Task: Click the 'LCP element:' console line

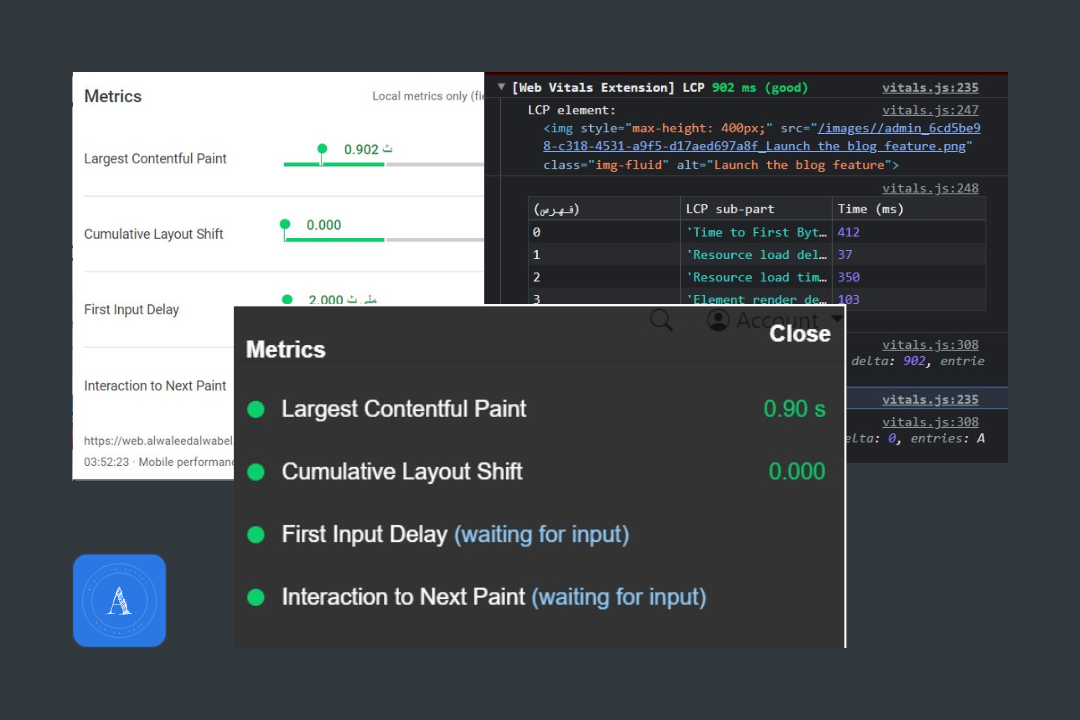Action: 572,110
